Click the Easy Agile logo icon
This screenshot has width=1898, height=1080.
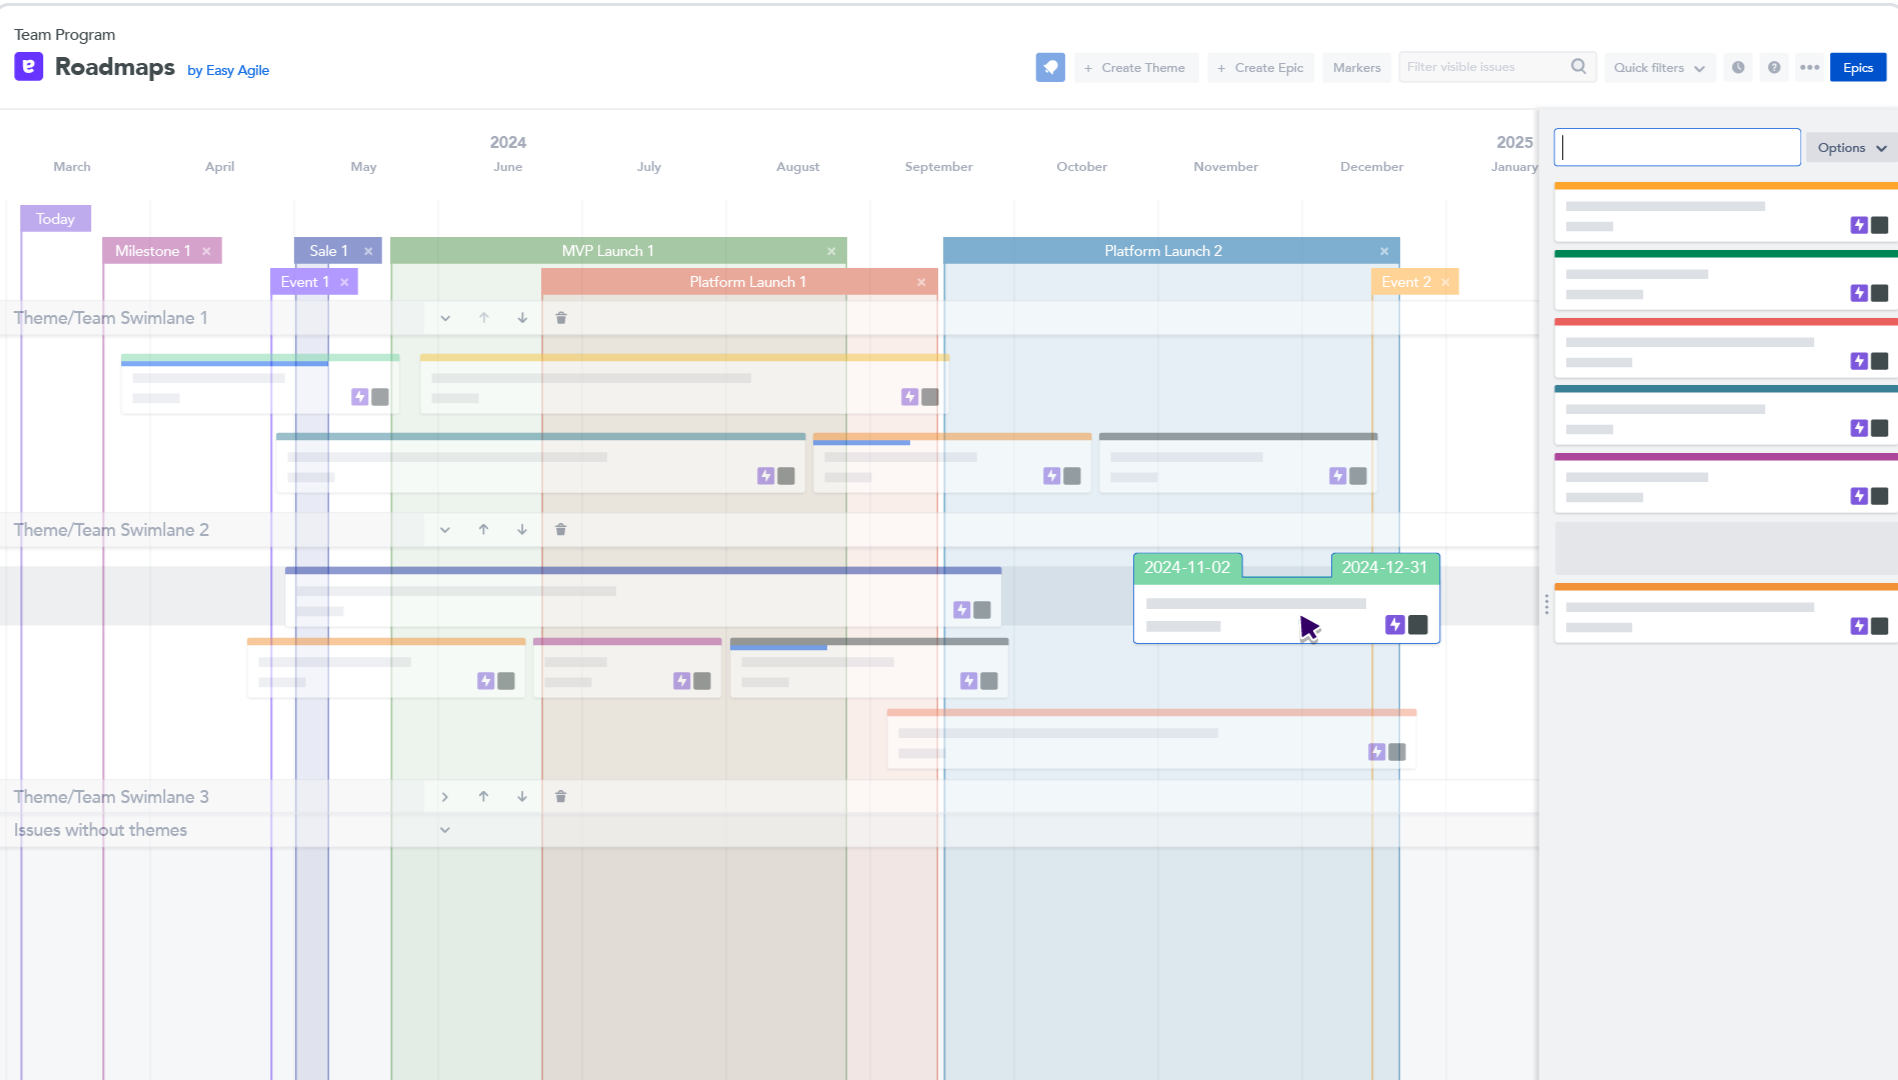click(x=28, y=67)
